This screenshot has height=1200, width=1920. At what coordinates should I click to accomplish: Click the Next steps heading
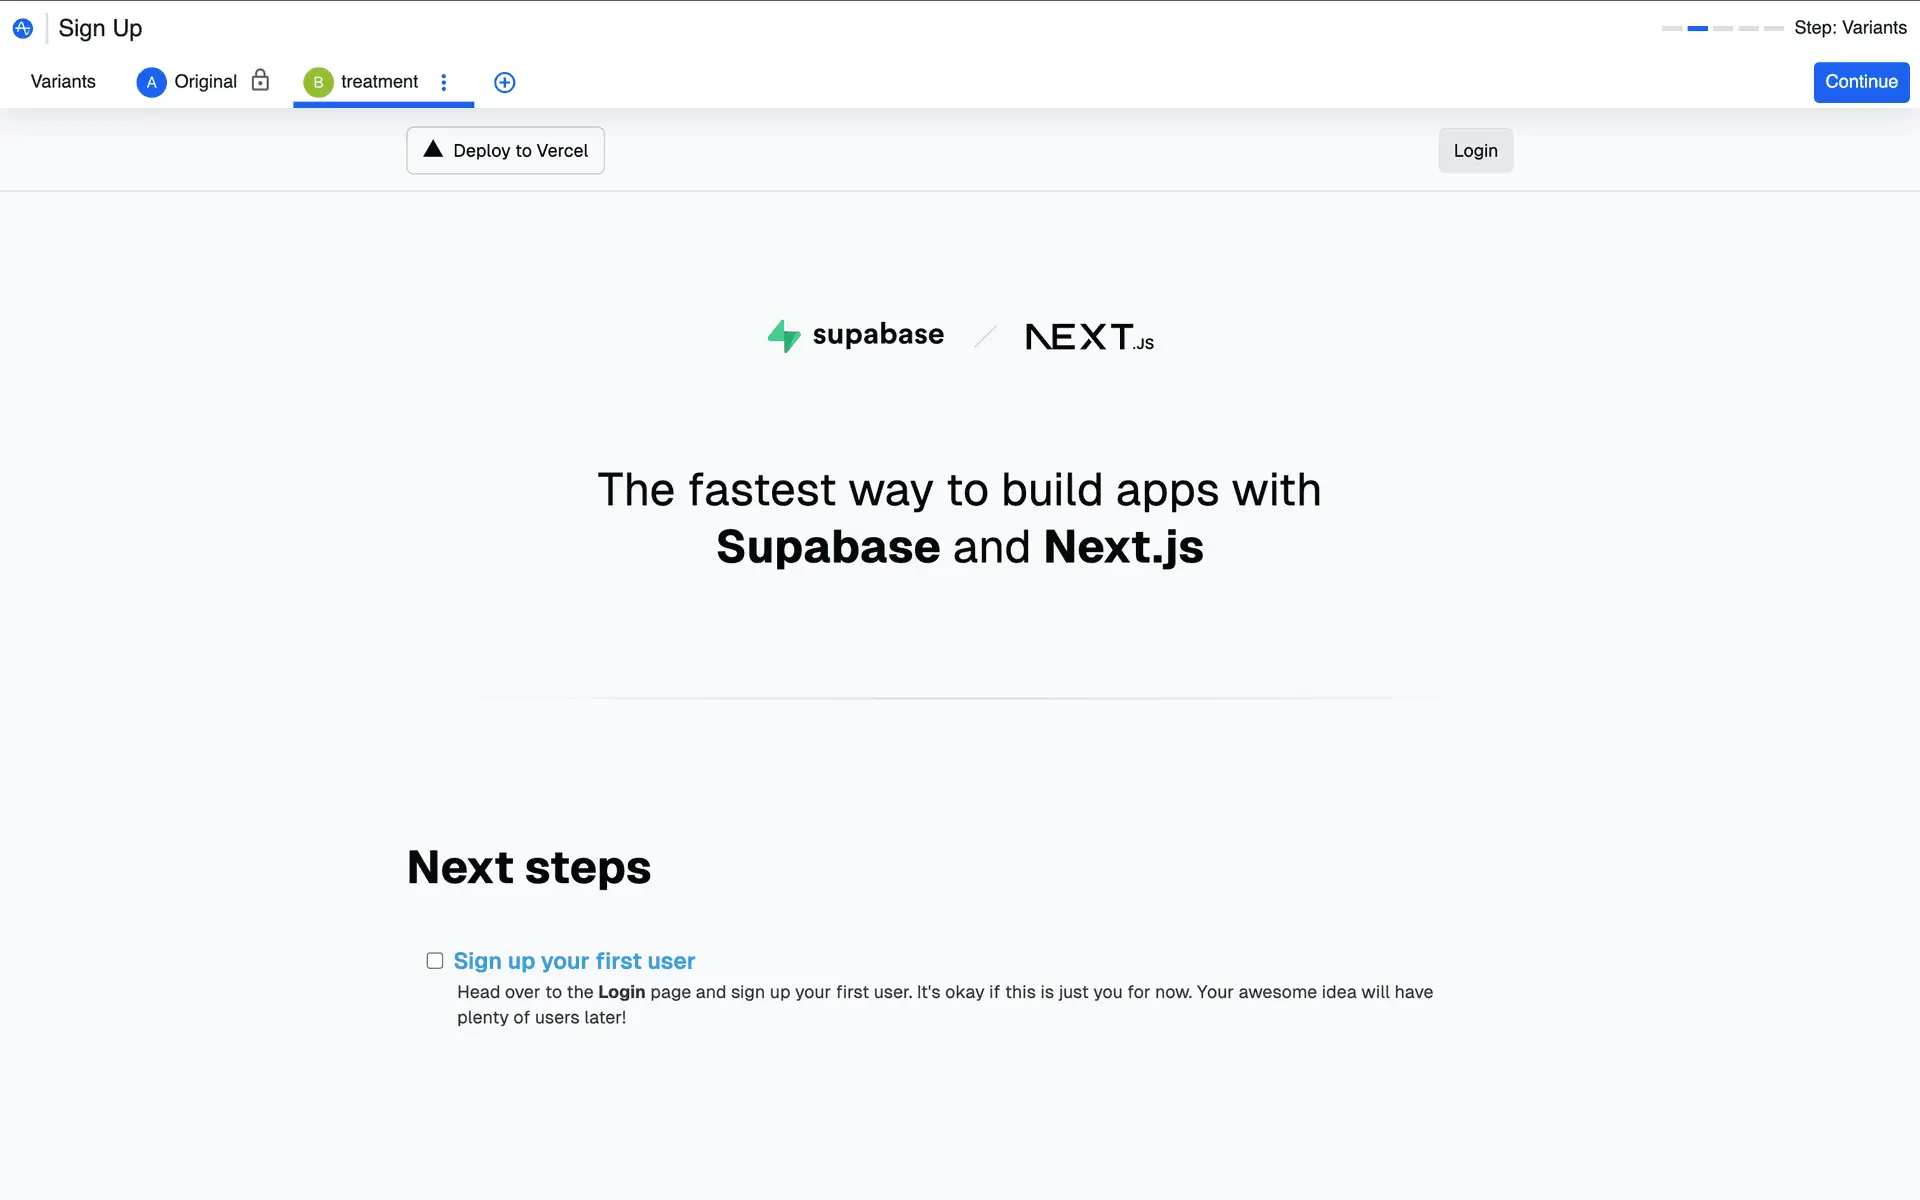coord(529,867)
